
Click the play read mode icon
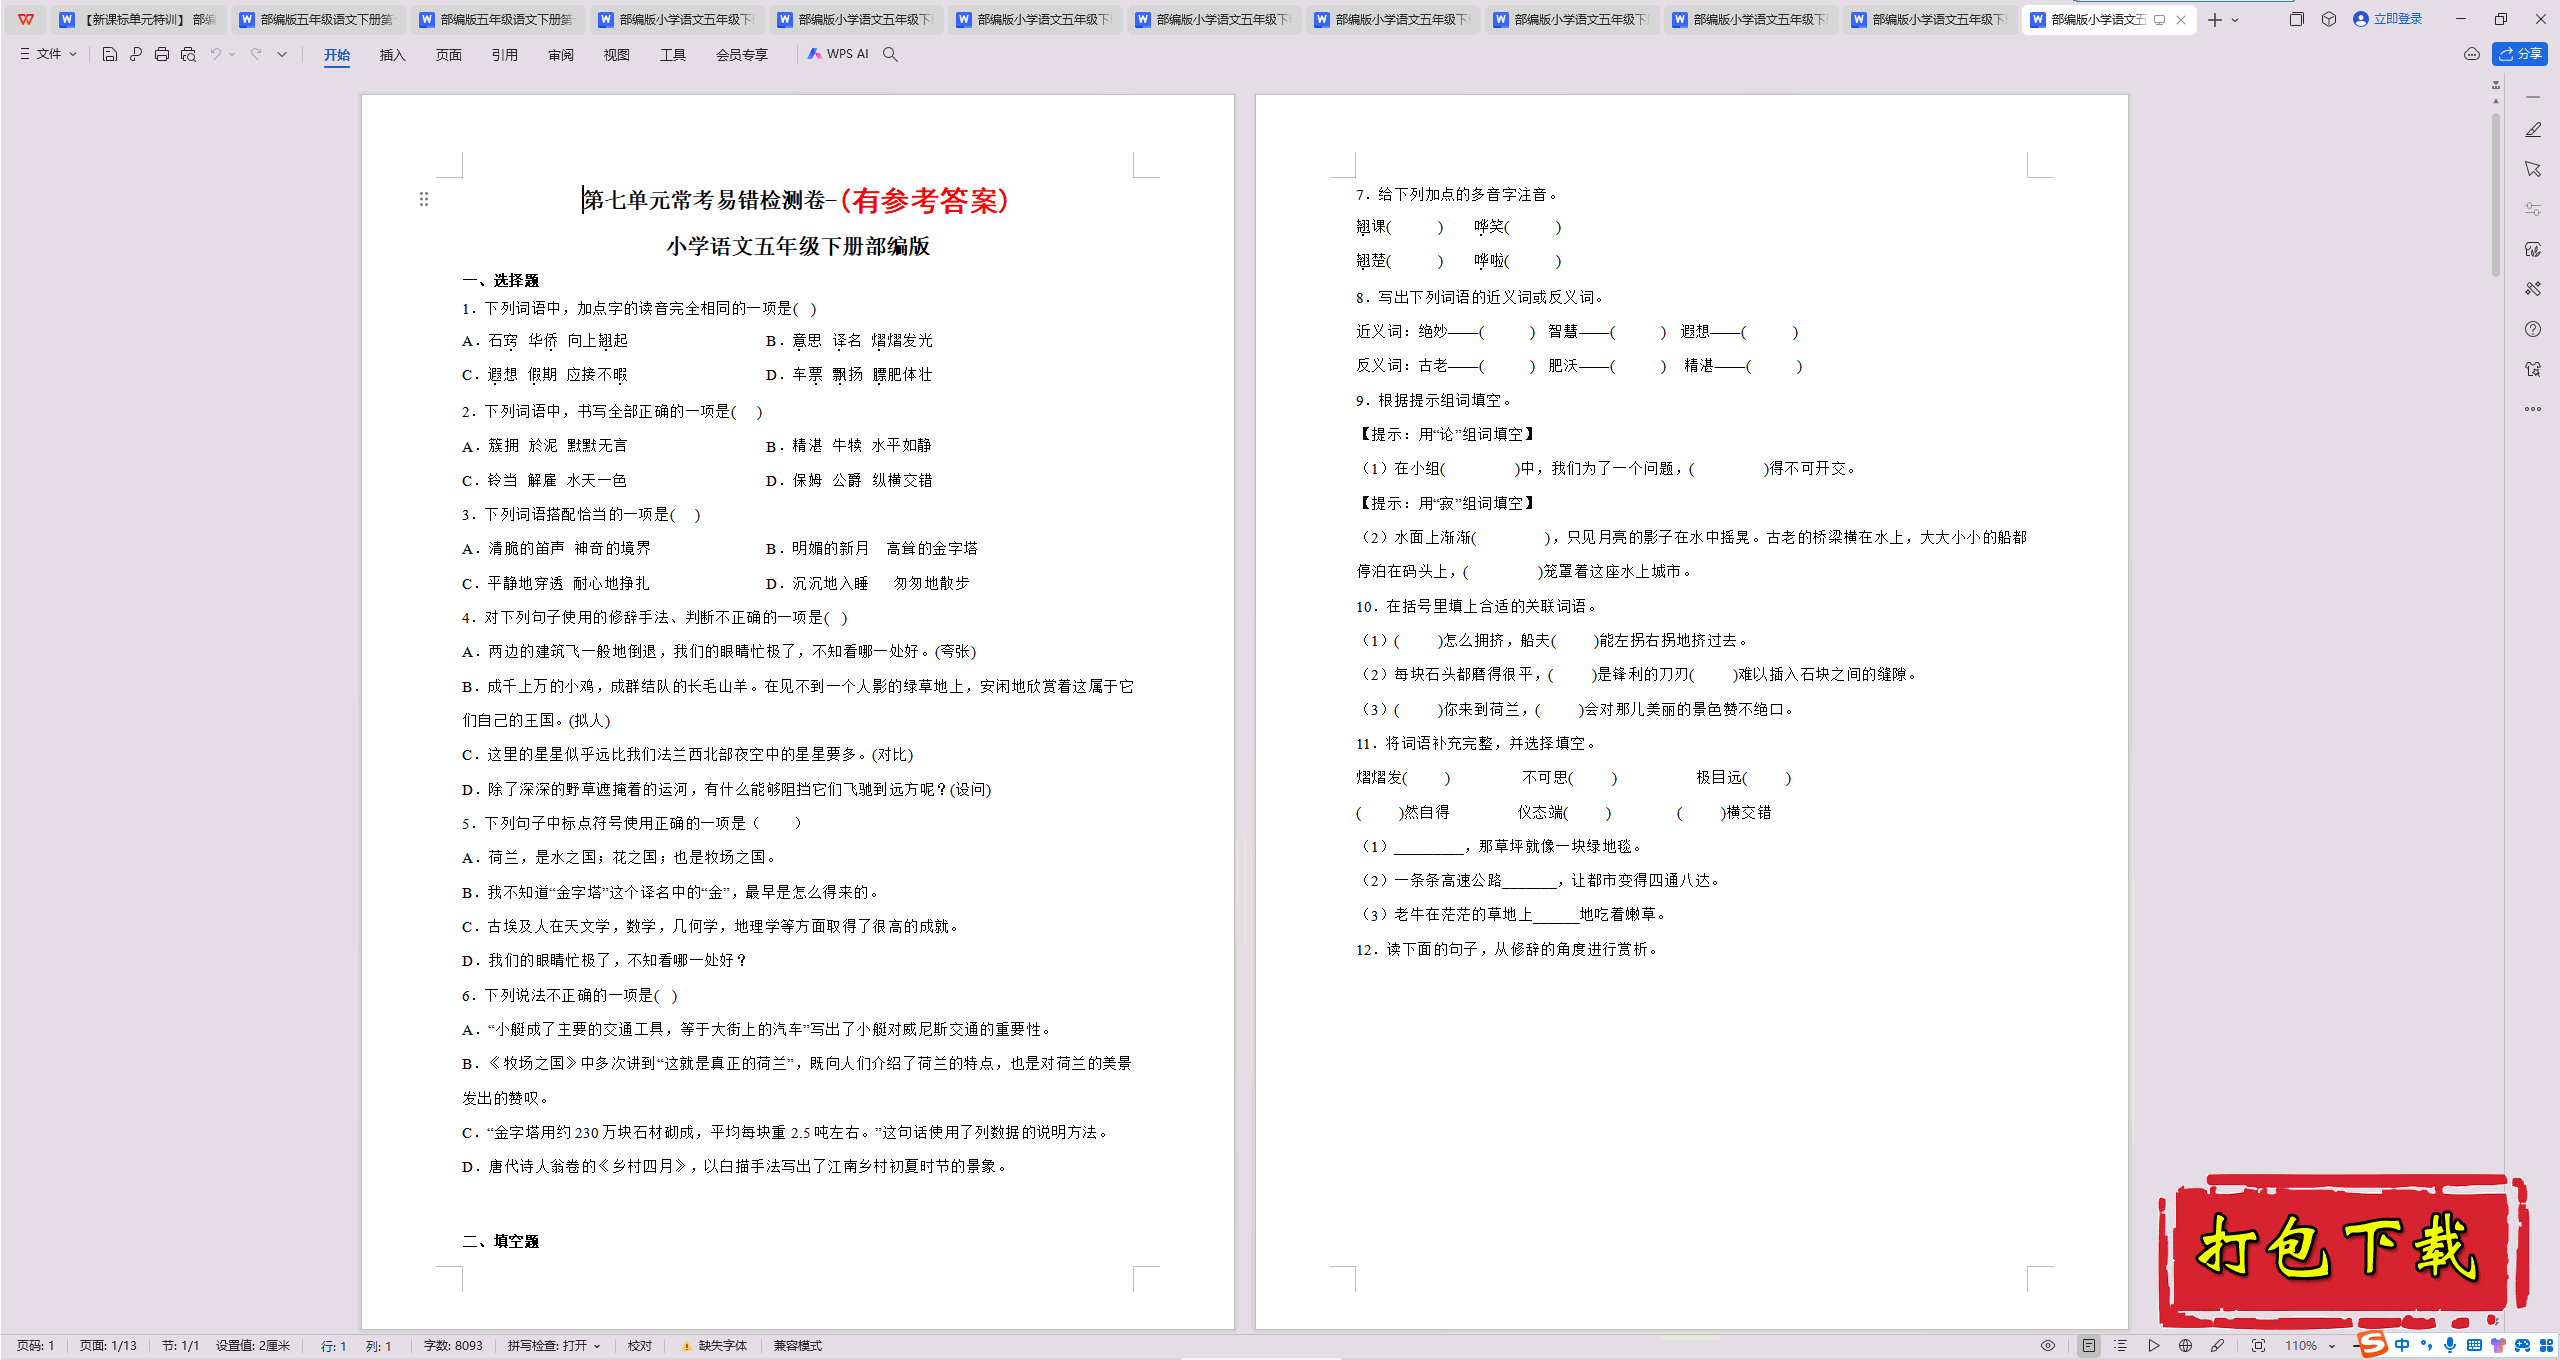(2153, 1346)
